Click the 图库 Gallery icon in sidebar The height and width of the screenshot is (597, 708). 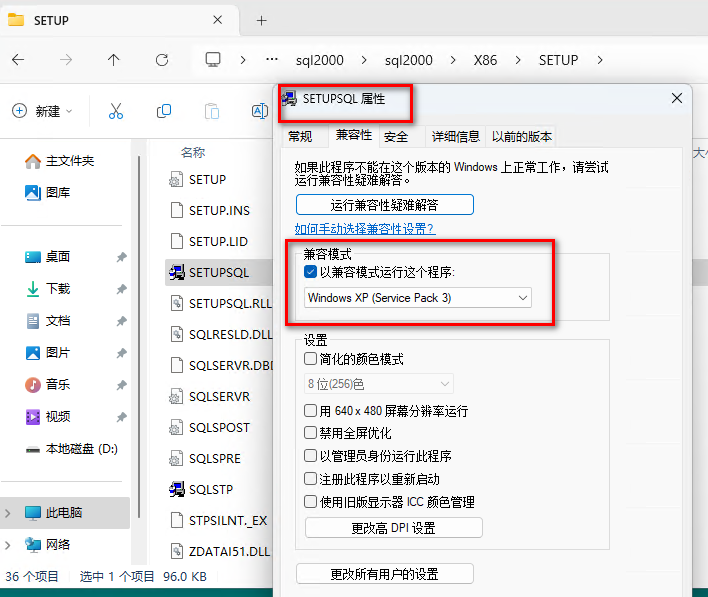click(x=32, y=193)
